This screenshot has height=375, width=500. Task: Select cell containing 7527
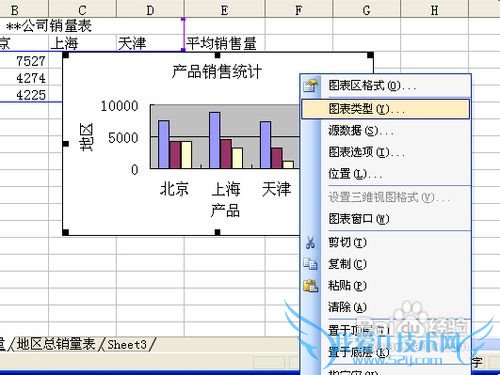click(24, 61)
